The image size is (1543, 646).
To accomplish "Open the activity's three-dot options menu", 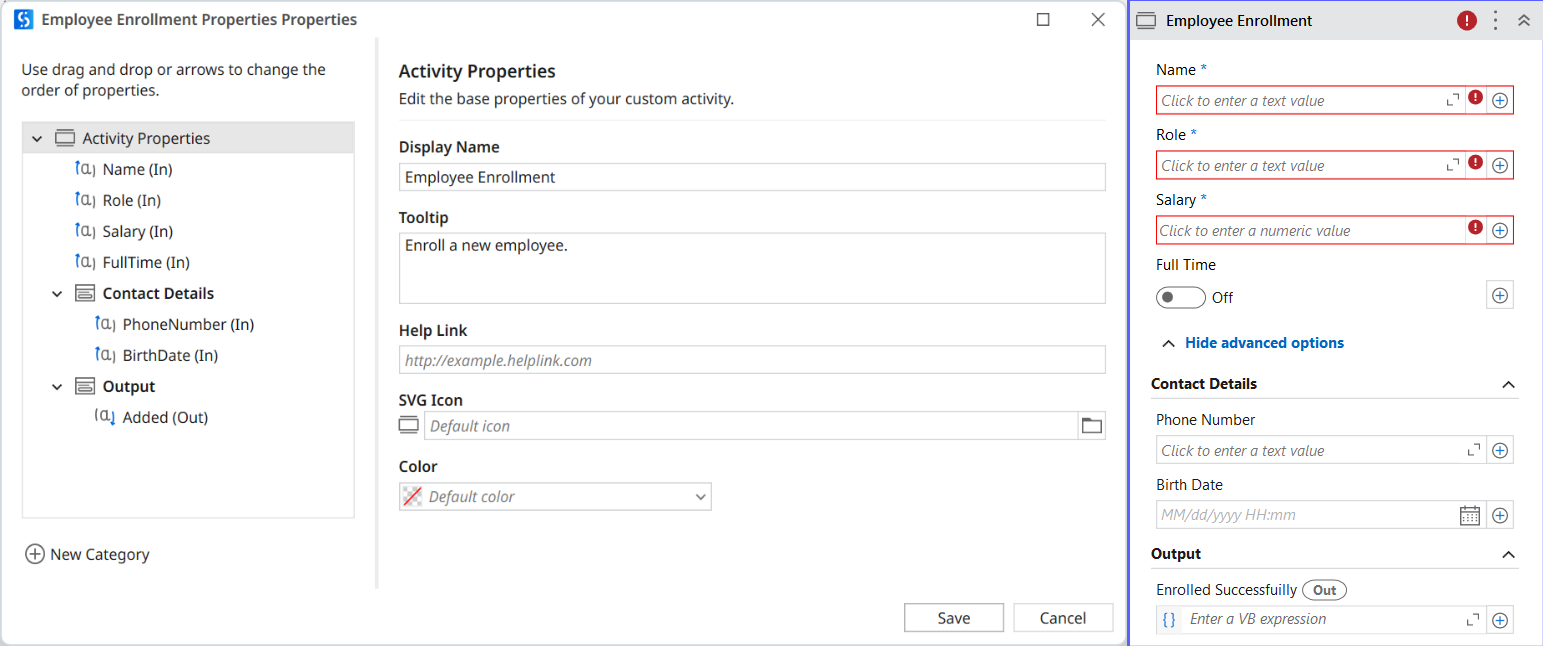I will (1496, 21).
